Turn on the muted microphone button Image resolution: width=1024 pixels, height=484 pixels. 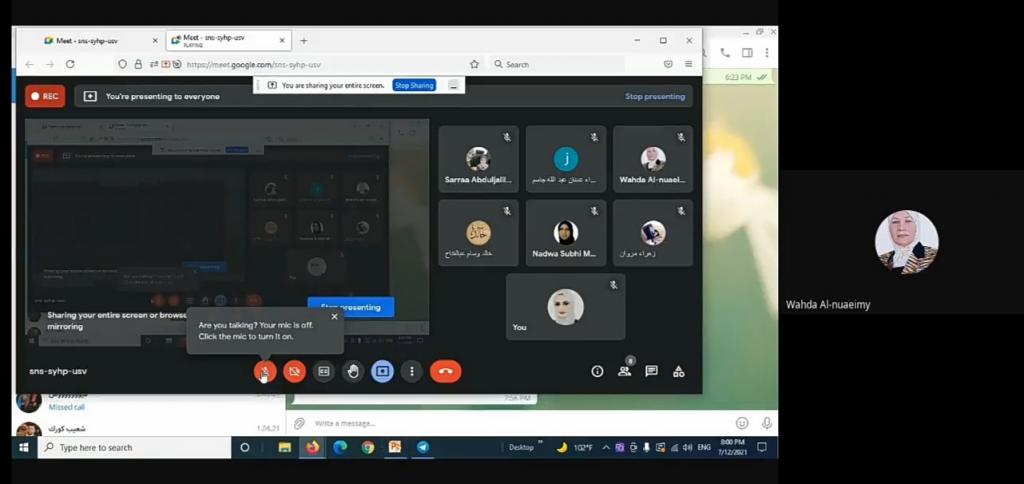pos(264,371)
